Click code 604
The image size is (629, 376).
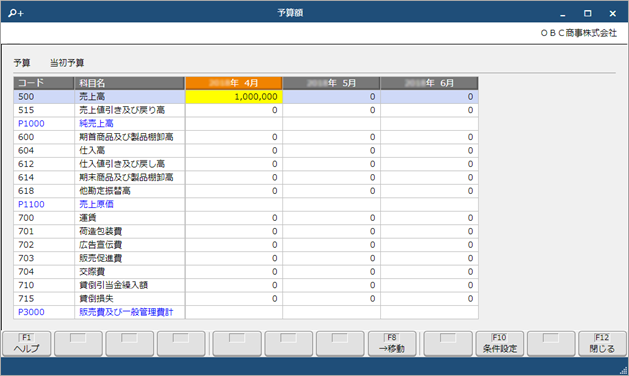click(26, 150)
